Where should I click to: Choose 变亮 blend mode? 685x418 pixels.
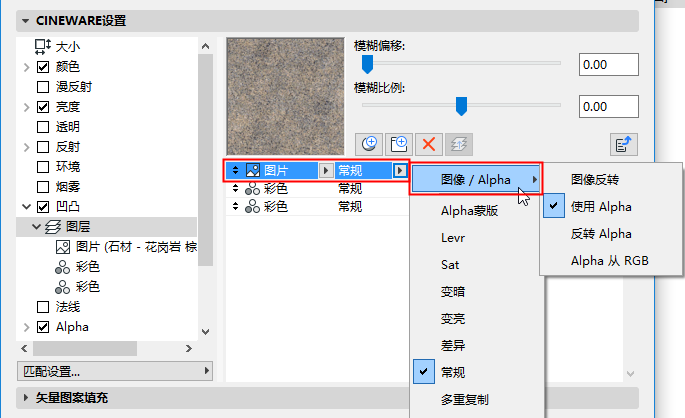point(453,319)
